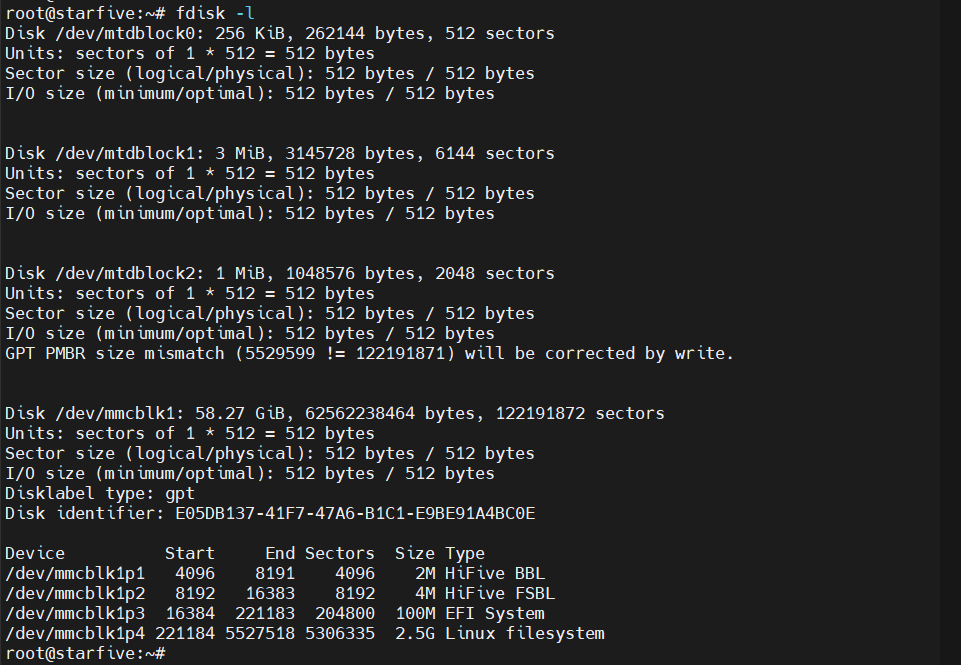This screenshot has height=665, width=961.
Task: Click the Sectors column header
Action: coord(339,553)
